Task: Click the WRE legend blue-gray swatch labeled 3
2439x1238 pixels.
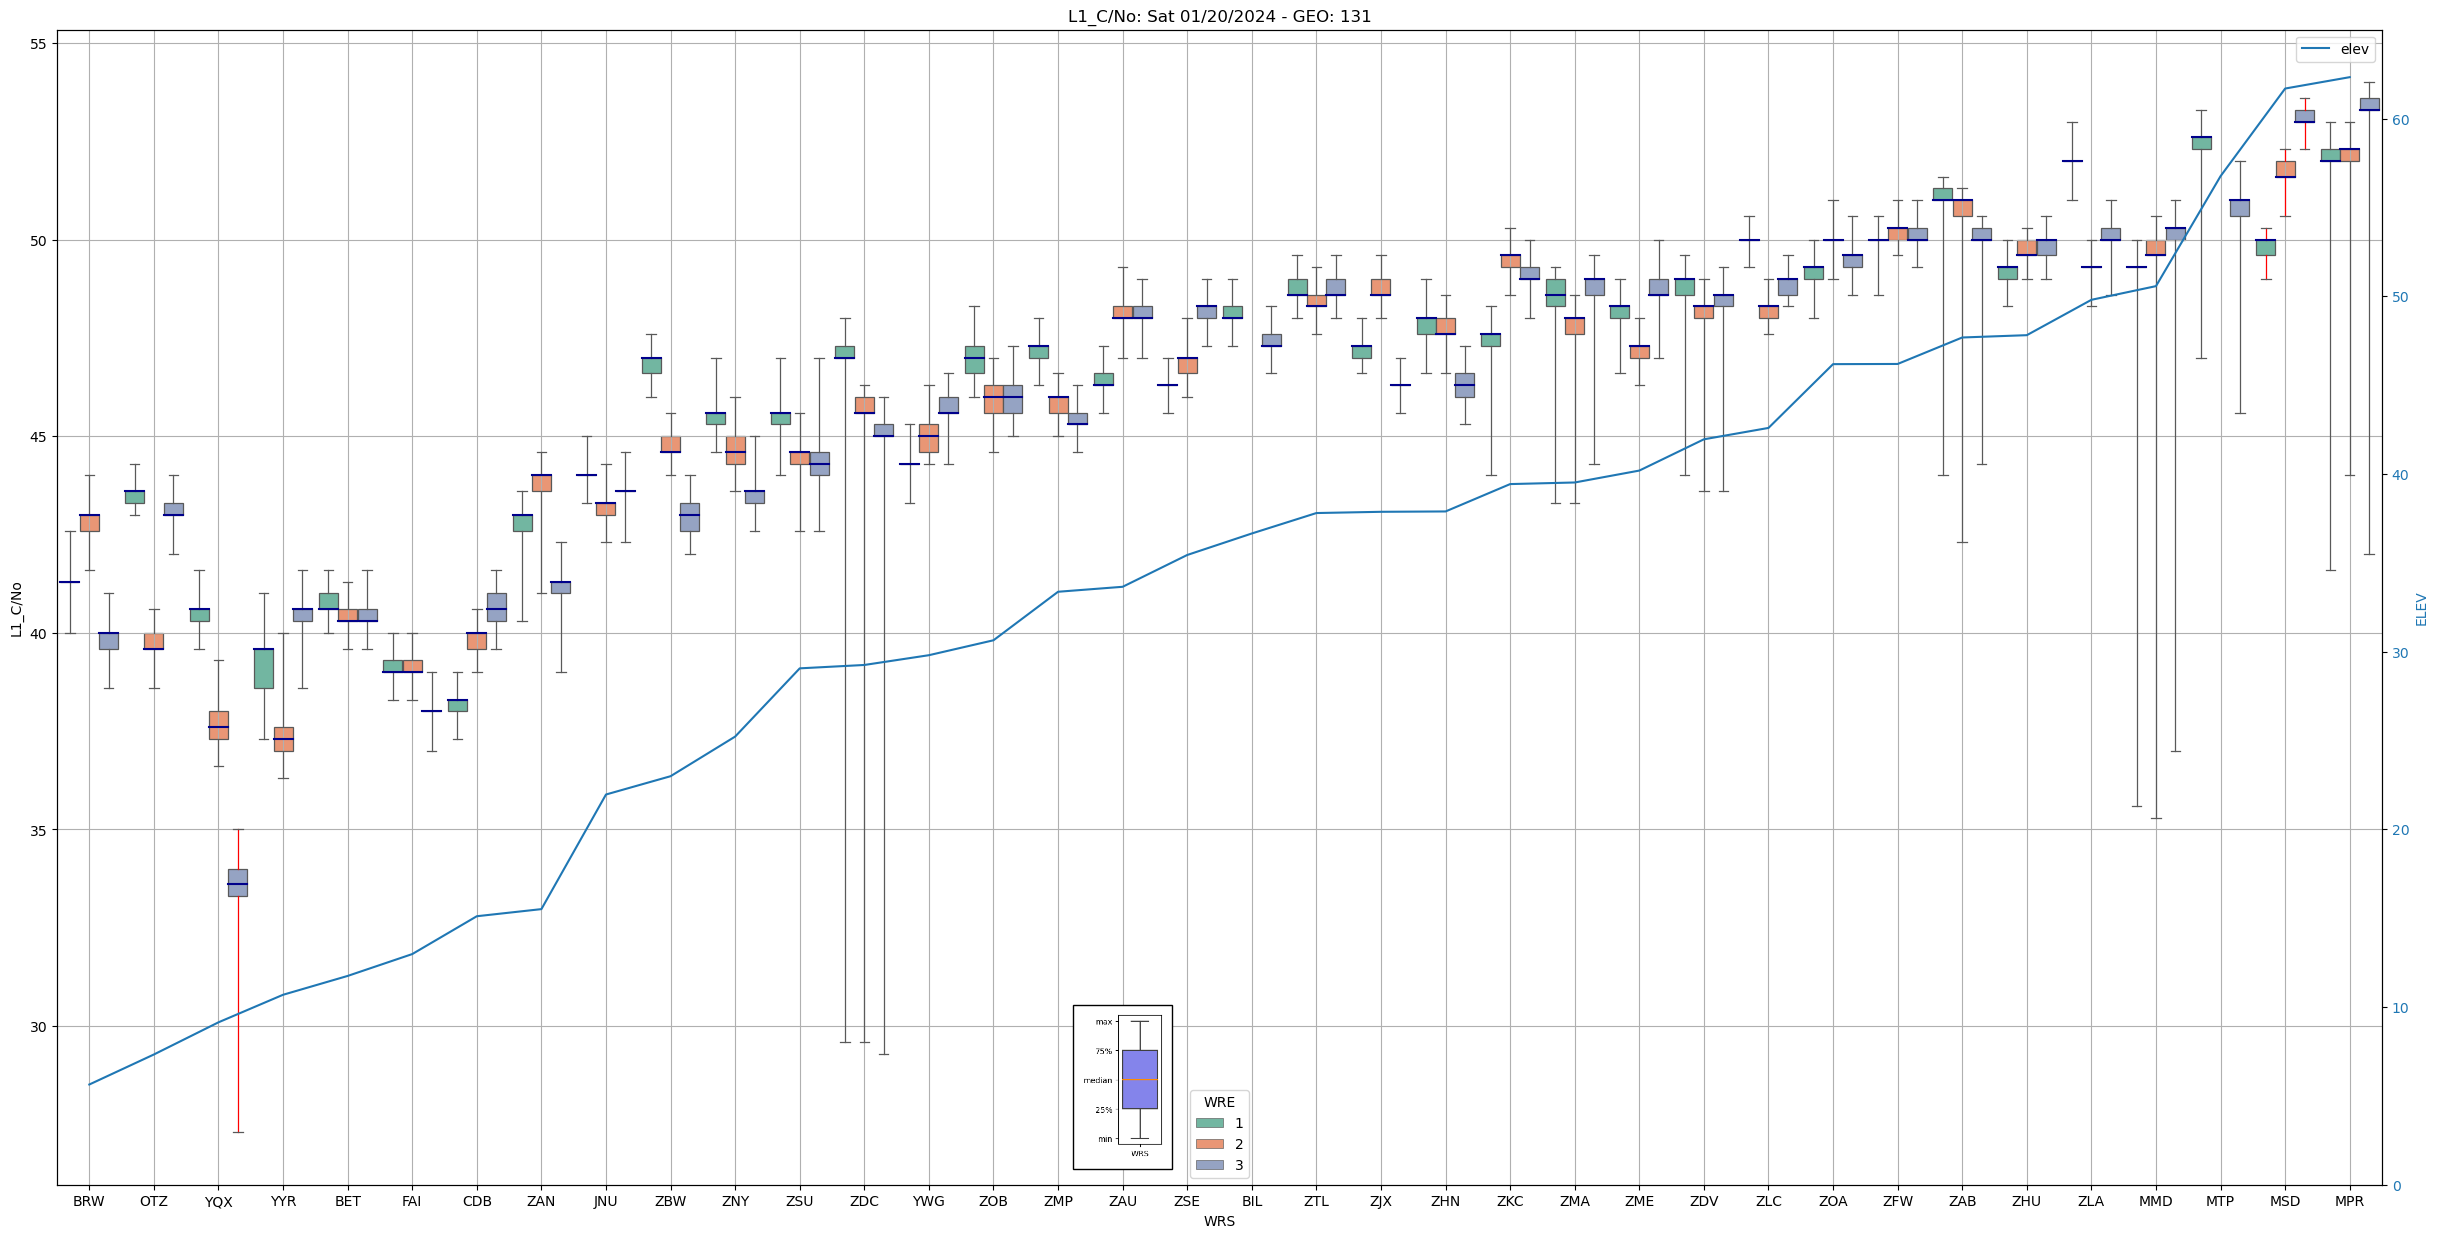Action: click(x=1210, y=1165)
